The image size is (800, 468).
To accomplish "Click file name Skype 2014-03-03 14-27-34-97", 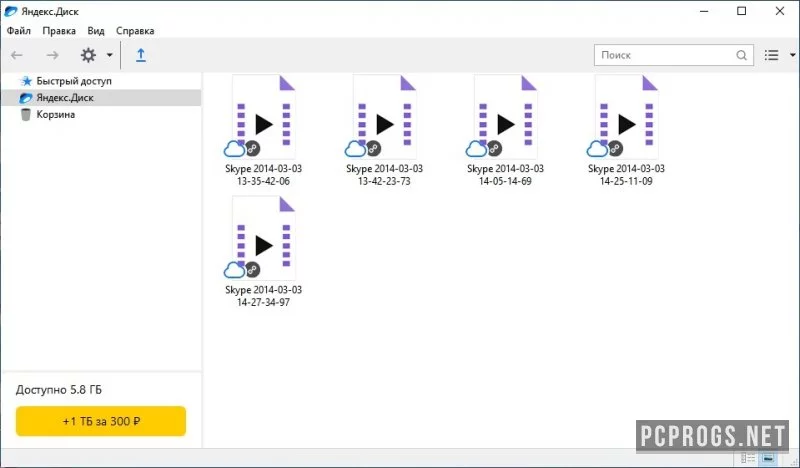I will click(263, 295).
